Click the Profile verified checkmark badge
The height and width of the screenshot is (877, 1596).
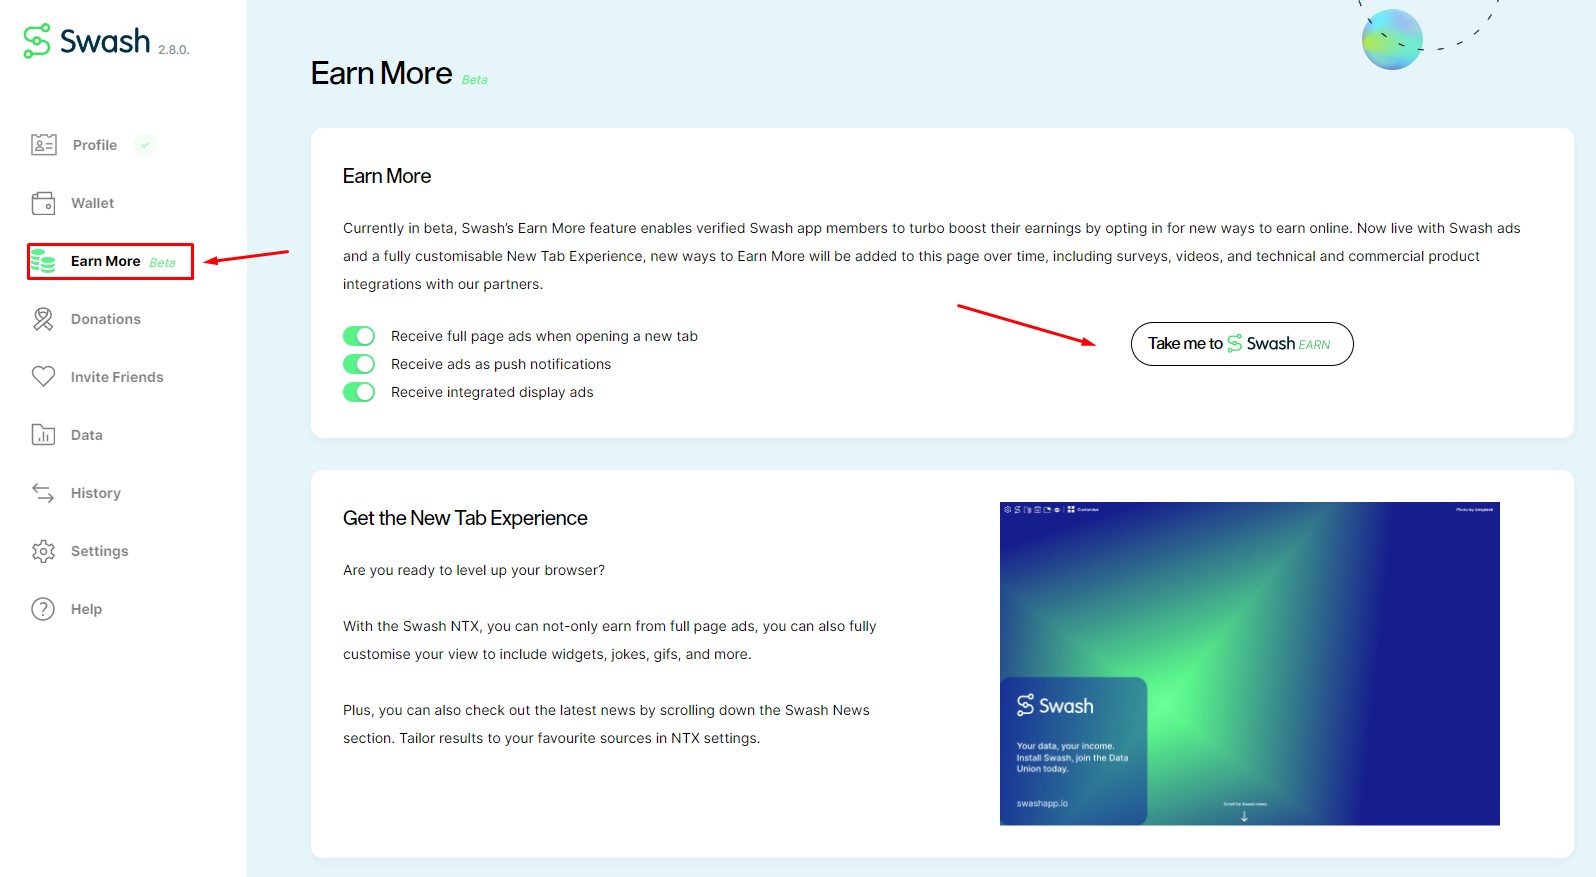(x=145, y=145)
